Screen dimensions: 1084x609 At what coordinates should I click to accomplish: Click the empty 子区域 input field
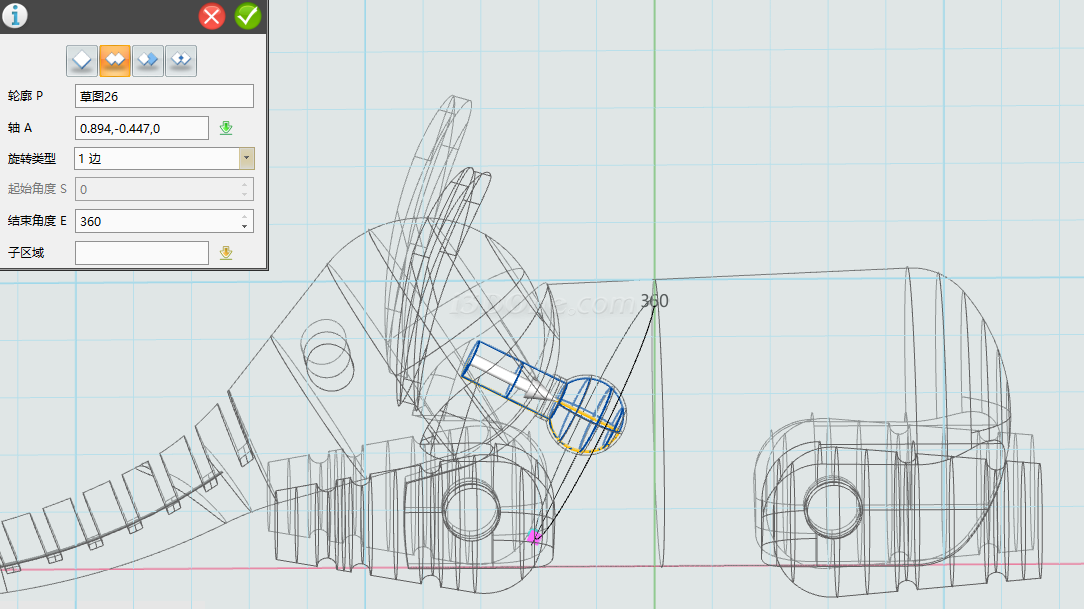(x=141, y=253)
